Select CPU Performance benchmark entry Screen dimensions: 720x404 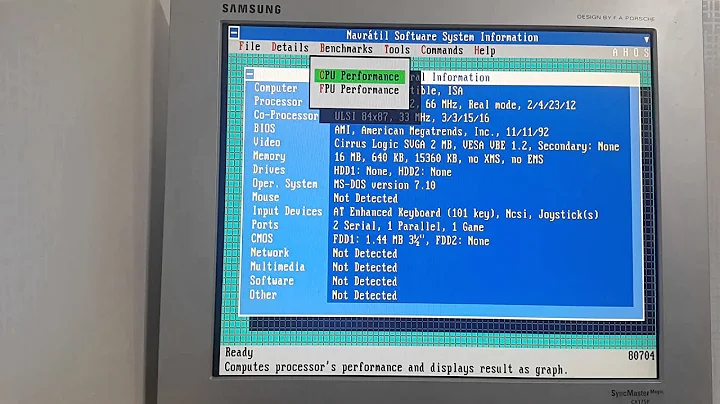pos(359,76)
